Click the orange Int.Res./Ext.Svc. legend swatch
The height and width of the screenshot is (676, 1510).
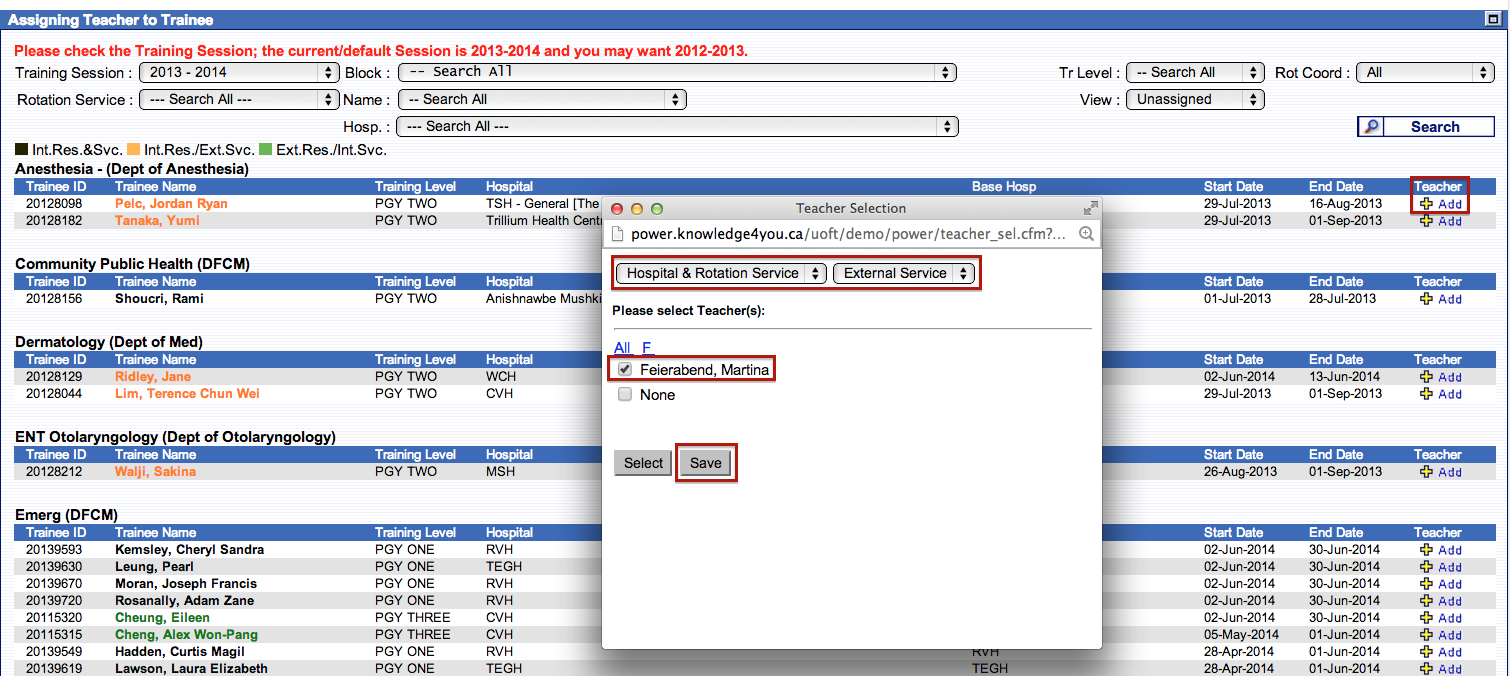coord(133,150)
